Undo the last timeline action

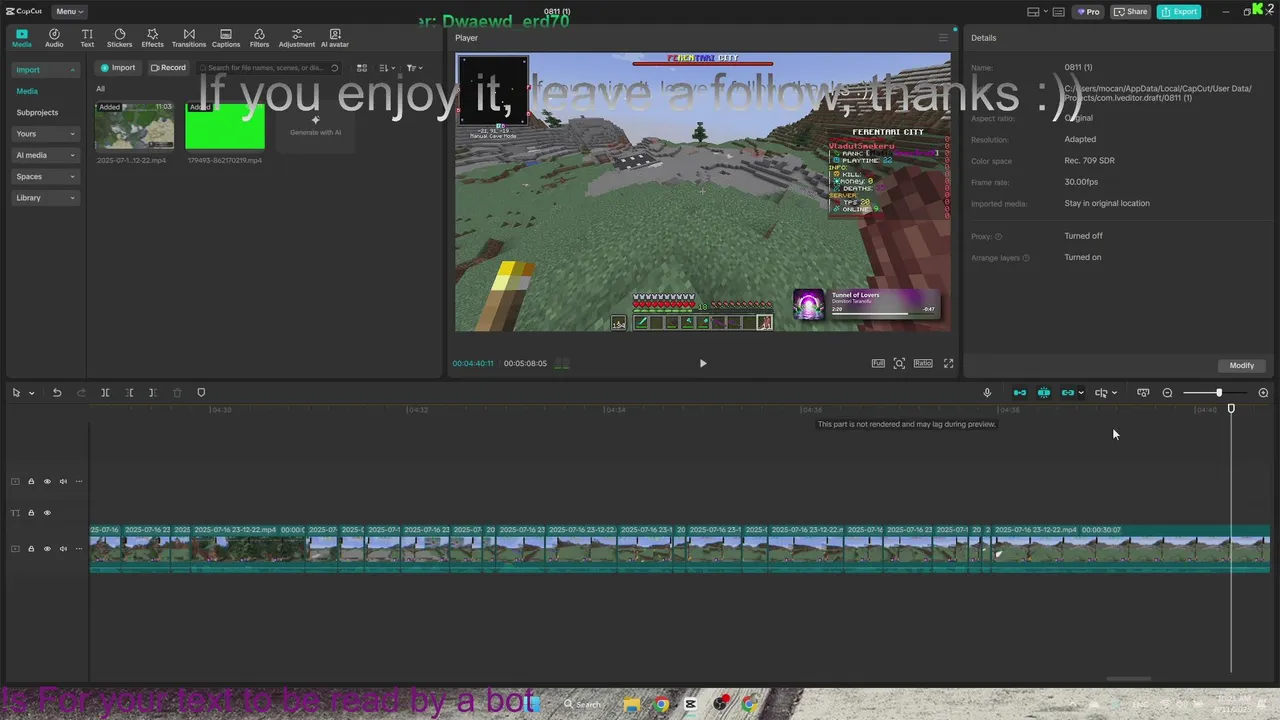tap(57, 393)
